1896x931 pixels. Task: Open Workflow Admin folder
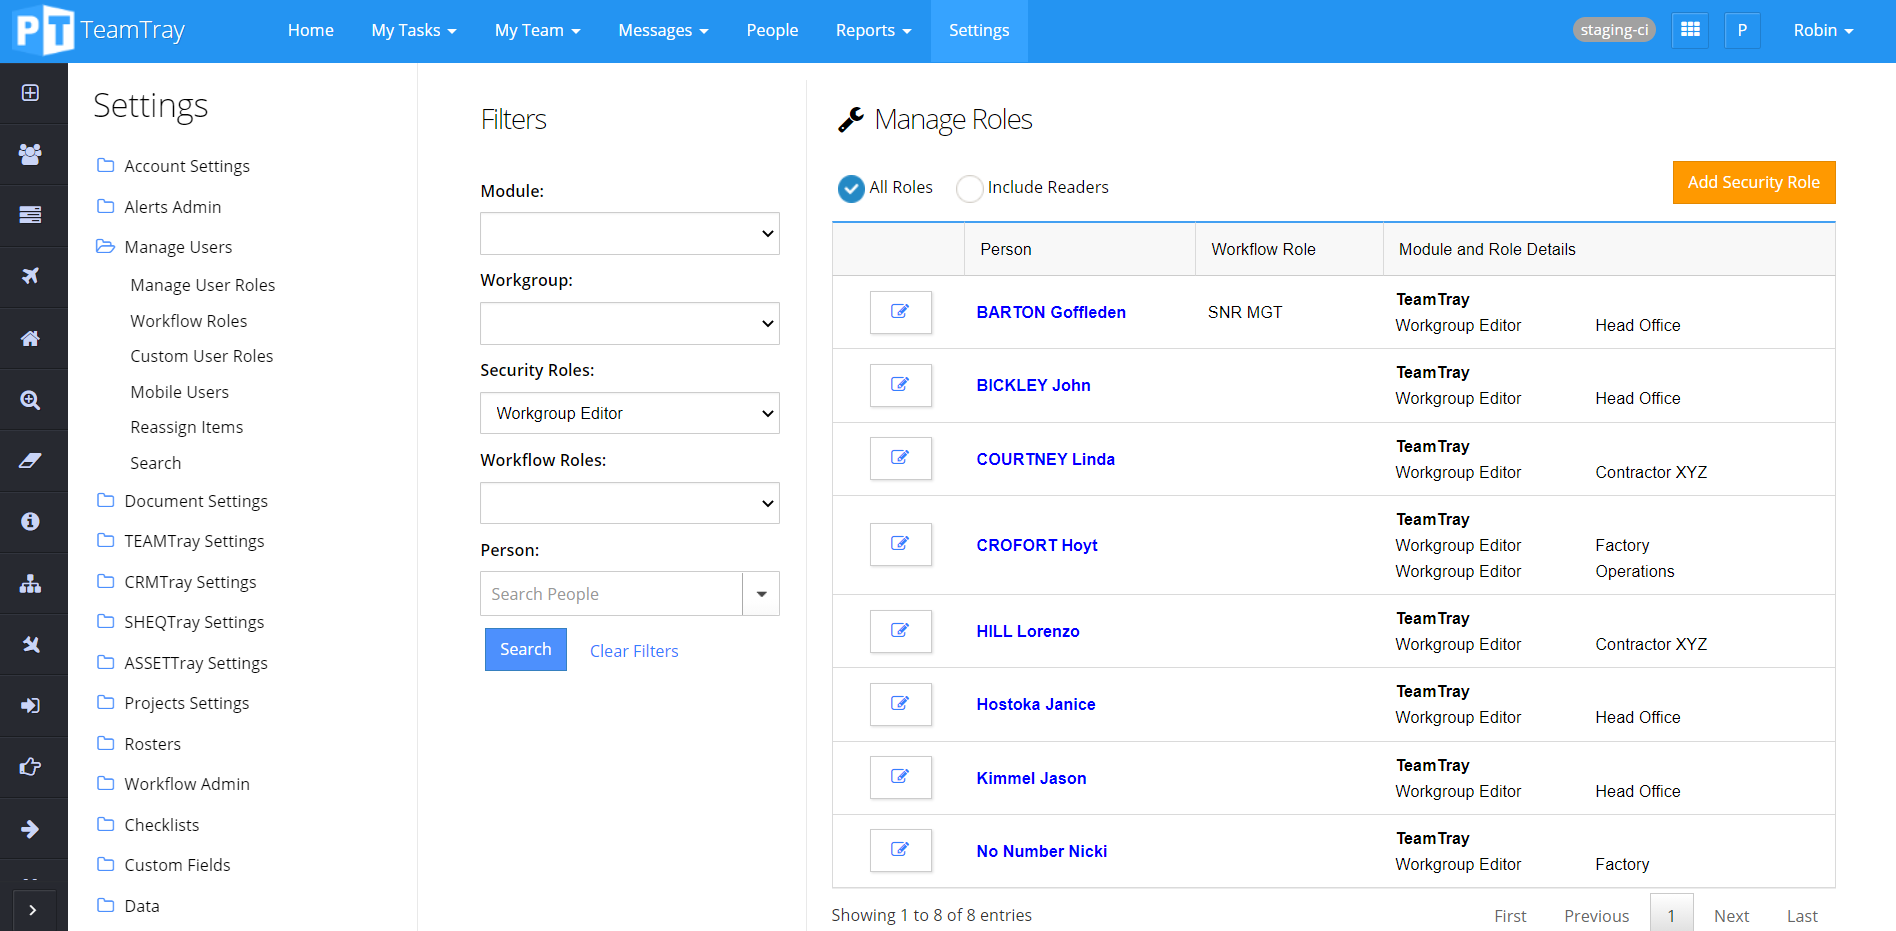173,784
